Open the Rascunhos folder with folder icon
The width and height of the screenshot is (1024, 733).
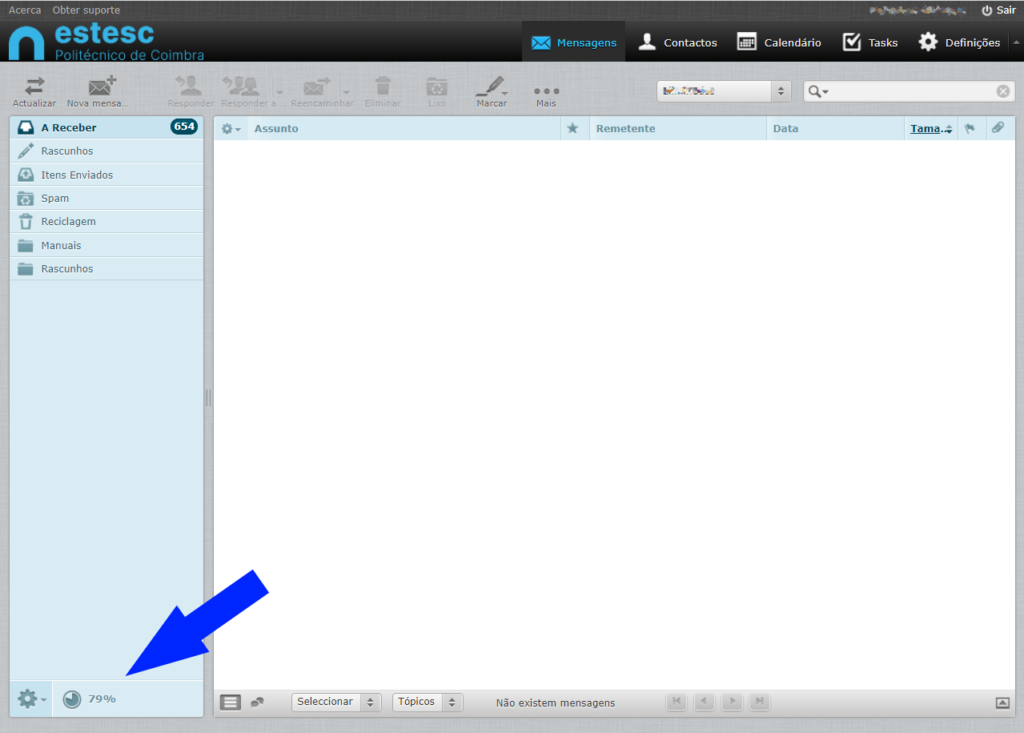pos(106,269)
